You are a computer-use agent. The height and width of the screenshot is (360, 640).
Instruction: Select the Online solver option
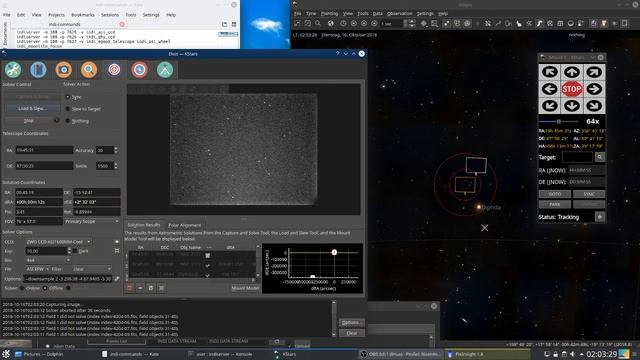pos(22,288)
